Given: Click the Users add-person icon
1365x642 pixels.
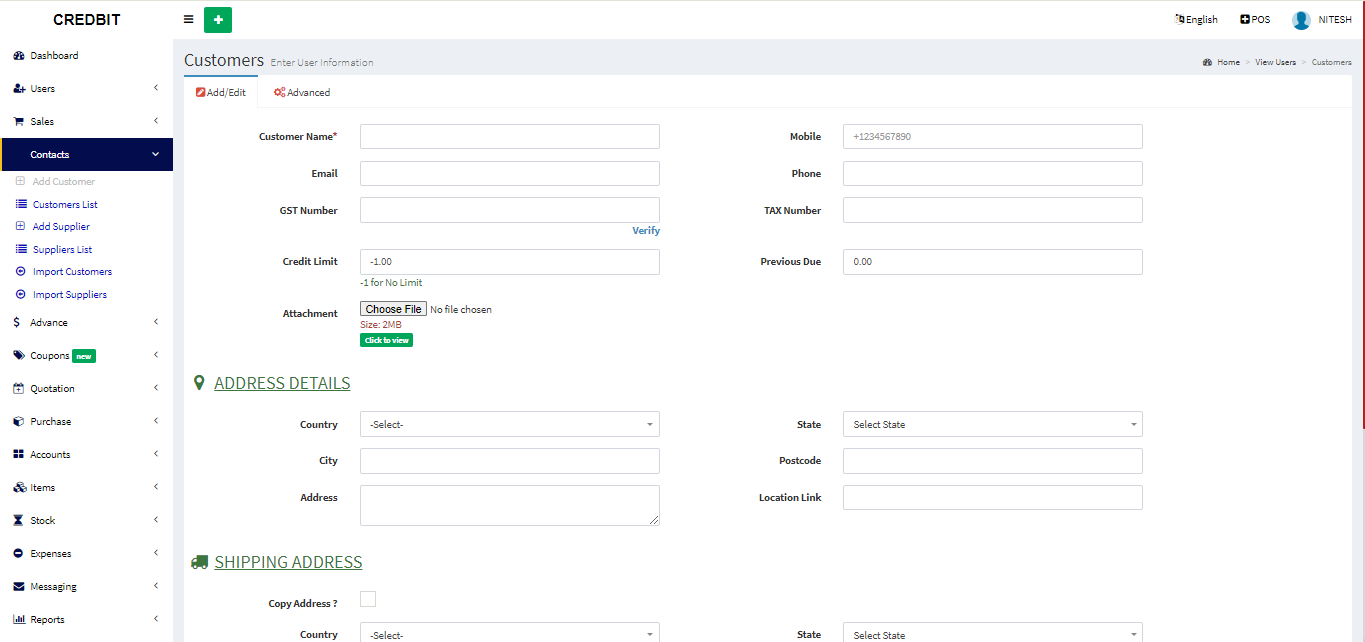Looking at the screenshot, I should tap(19, 89).
